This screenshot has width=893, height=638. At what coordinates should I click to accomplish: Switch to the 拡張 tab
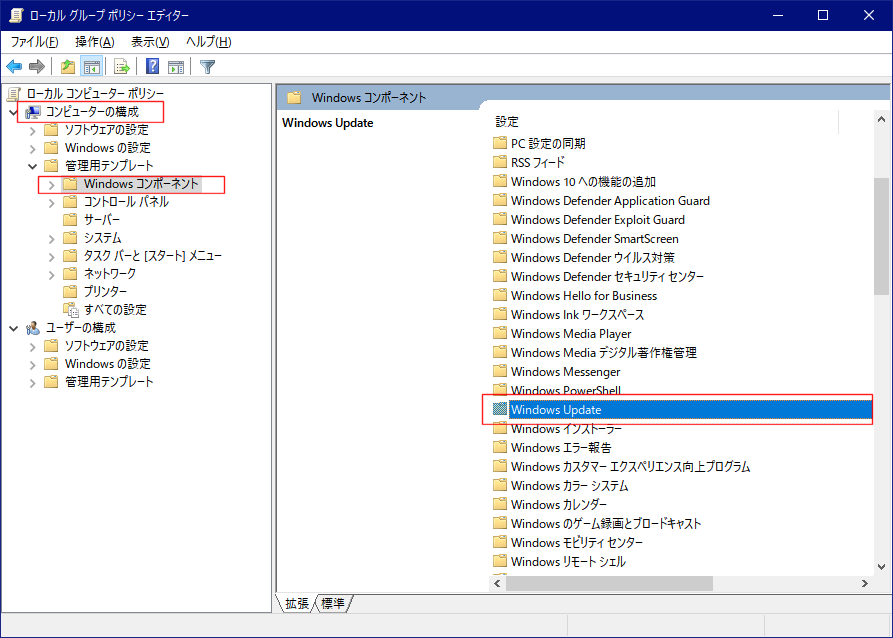click(297, 603)
